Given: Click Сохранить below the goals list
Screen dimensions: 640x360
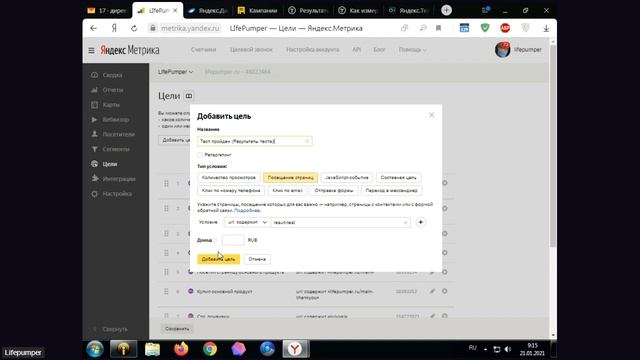Looking at the screenshot, I should 177,329.
